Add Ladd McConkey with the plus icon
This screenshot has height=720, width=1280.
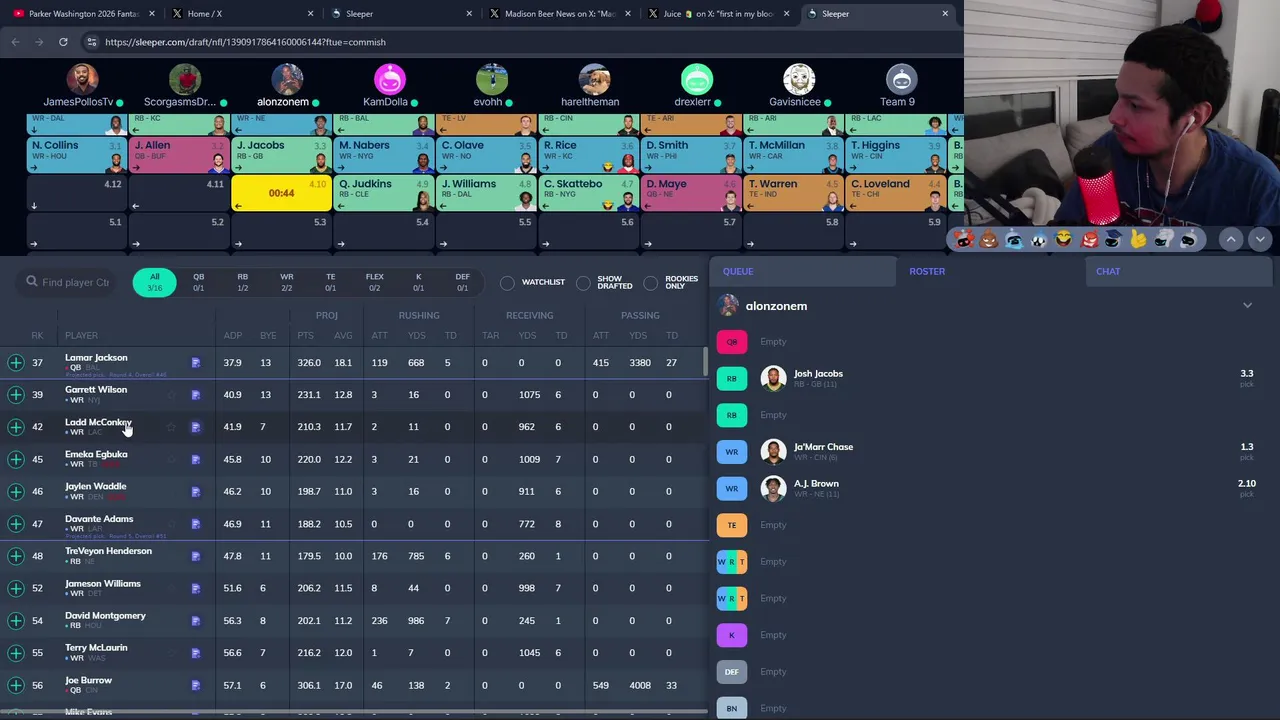16,427
